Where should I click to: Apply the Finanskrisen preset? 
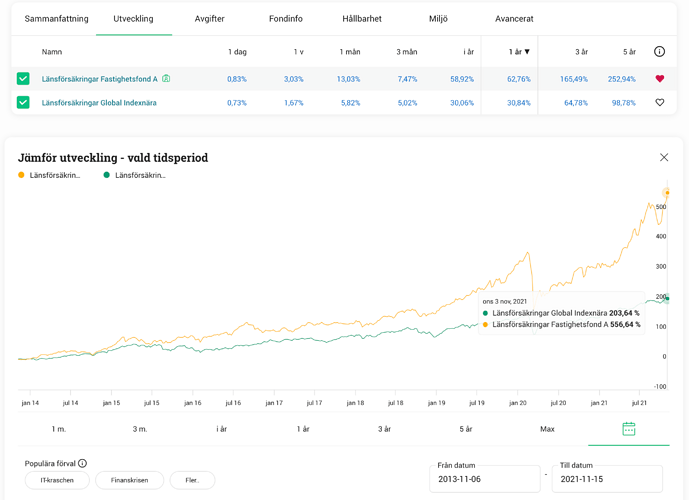(129, 481)
